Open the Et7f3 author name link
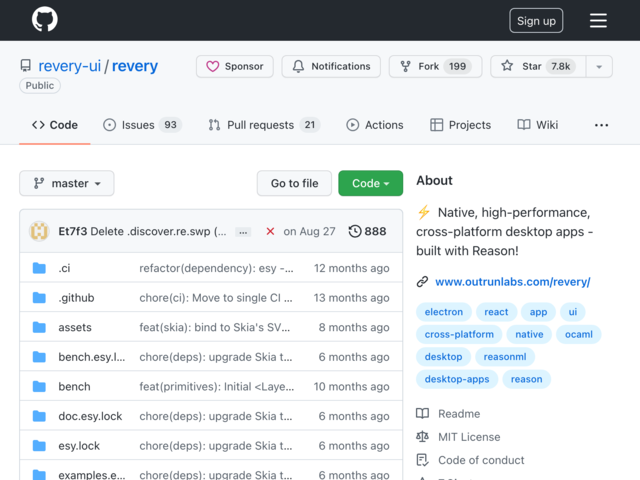 [73, 231]
